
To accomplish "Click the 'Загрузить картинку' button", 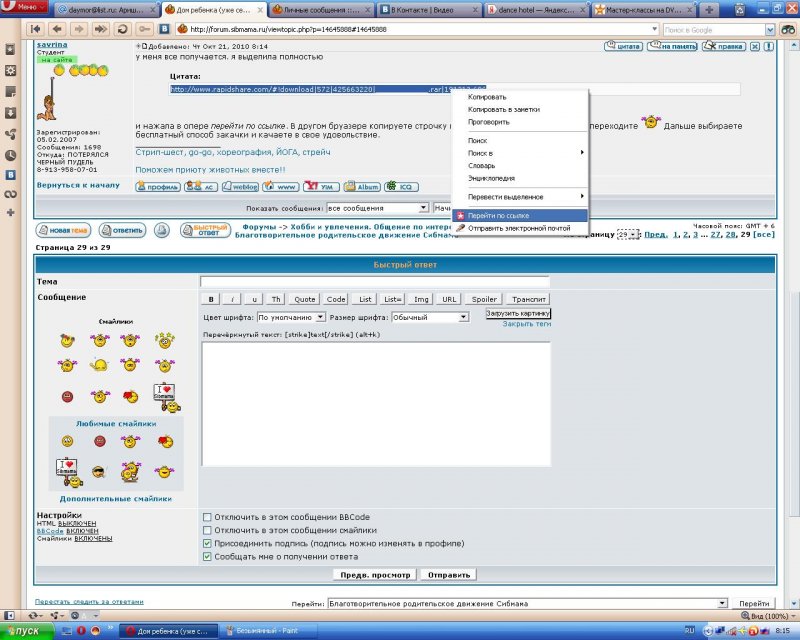I will click(518, 313).
